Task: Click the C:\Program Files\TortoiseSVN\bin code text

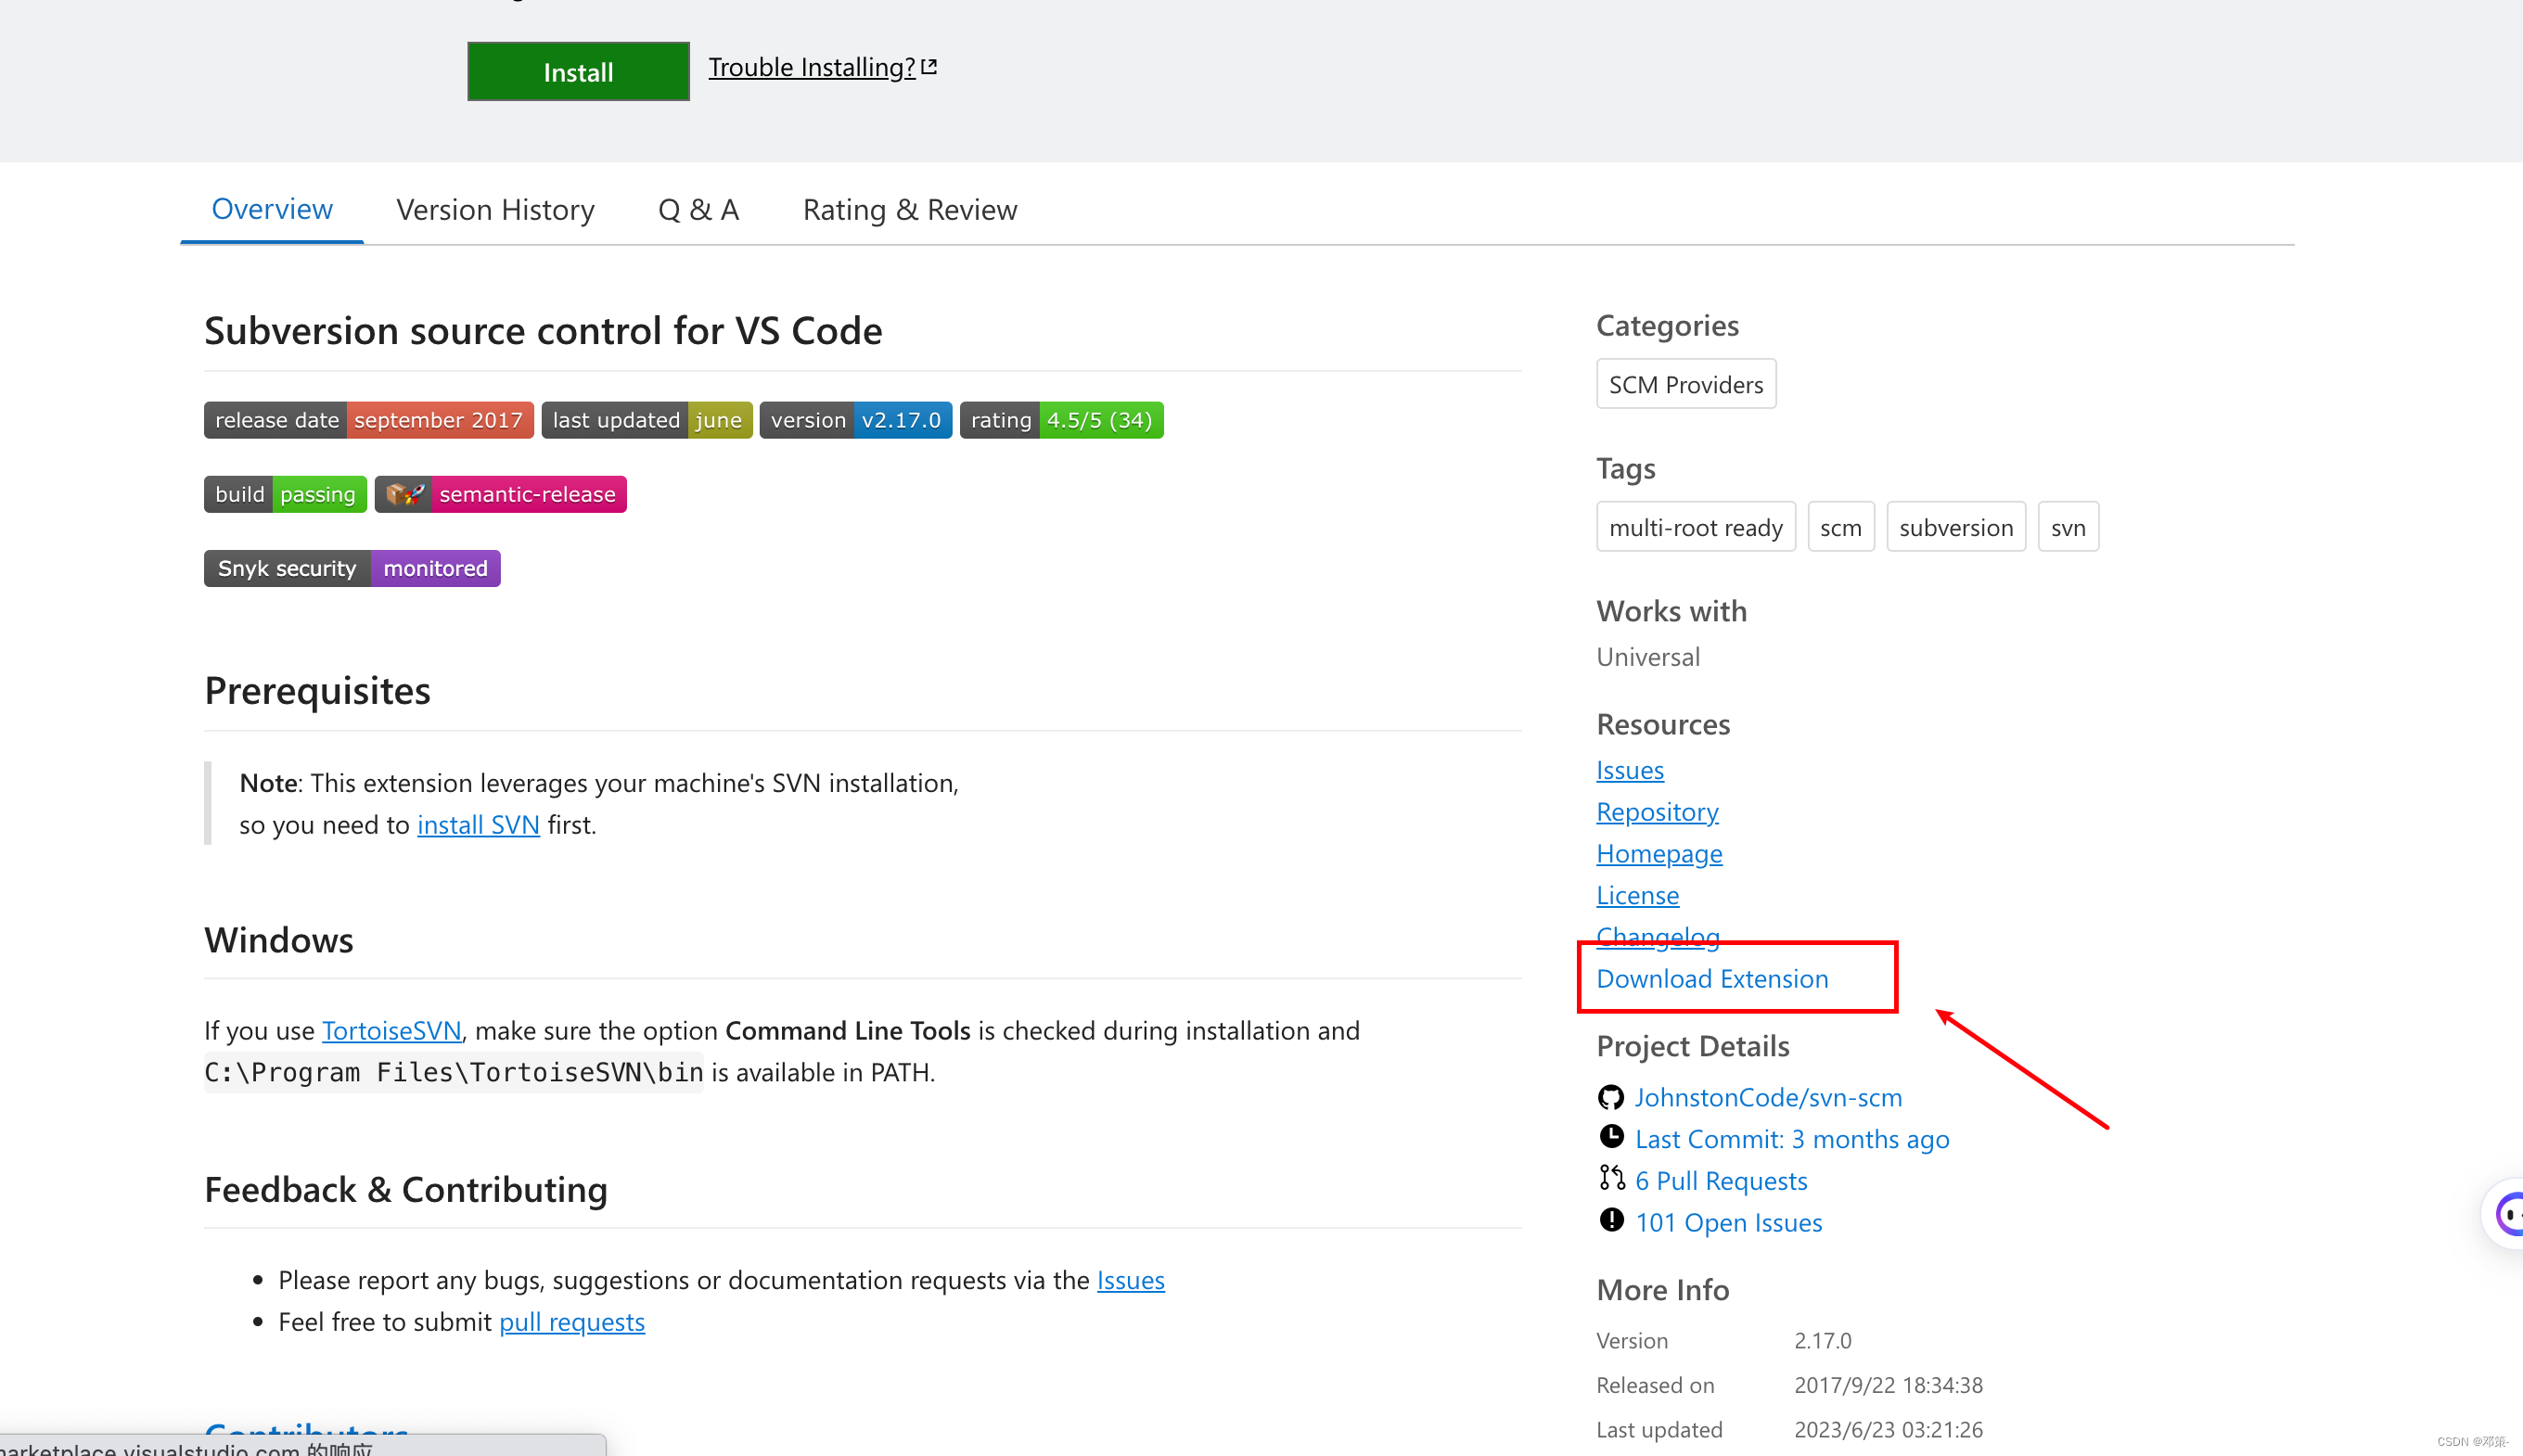Action: coord(453,1073)
